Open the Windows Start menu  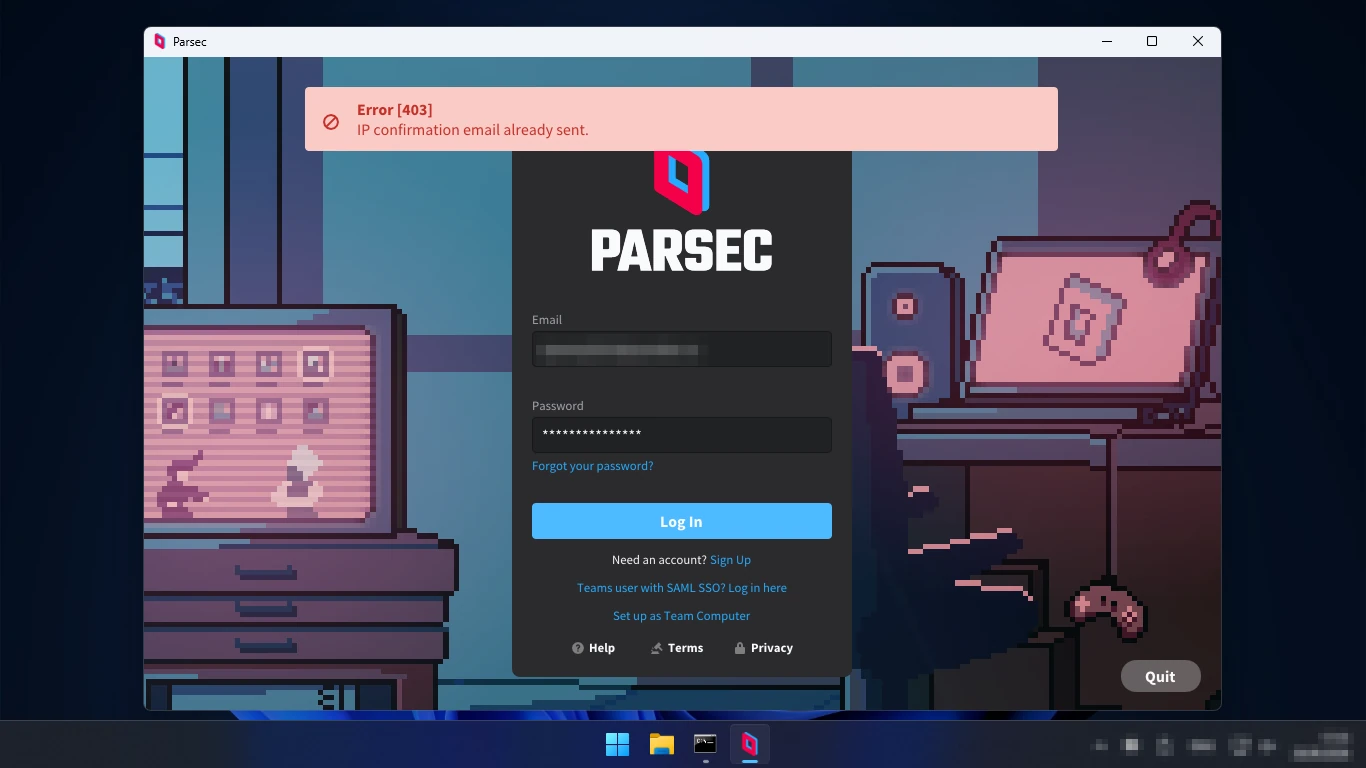click(x=617, y=744)
